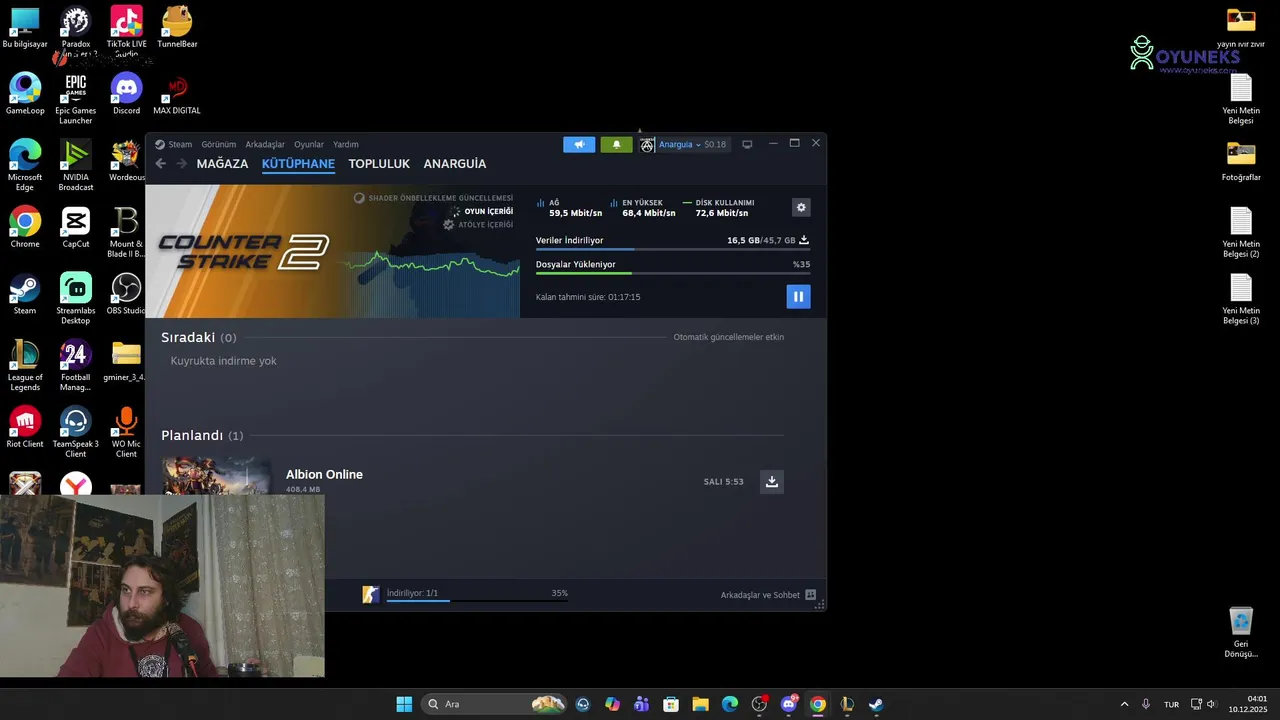The image size is (1280, 720).
Task: Select GameLoop desktop icon
Action: pos(25,95)
